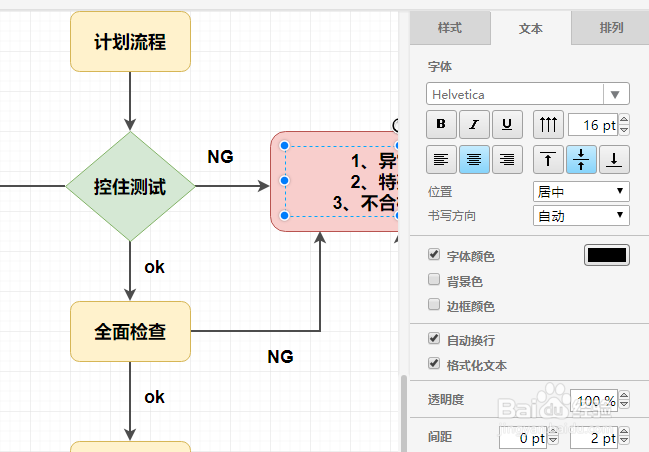Toggle italic text formatting
The width and height of the screenshot is (649, 452).
click(474, 124)
